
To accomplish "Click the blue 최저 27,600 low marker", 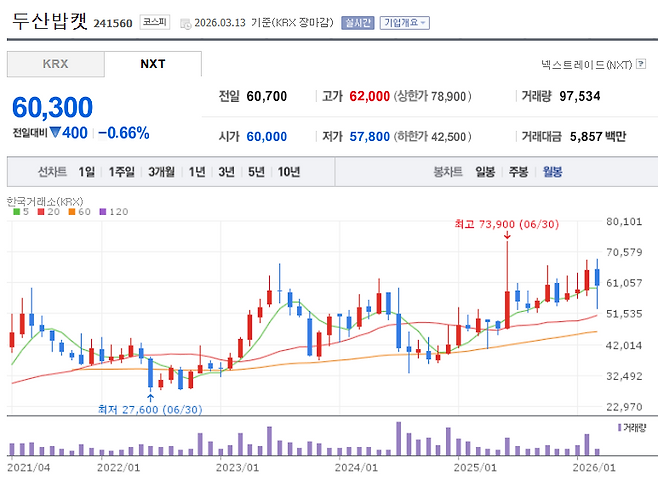I will pyautogui.click(x=150, y=408).
